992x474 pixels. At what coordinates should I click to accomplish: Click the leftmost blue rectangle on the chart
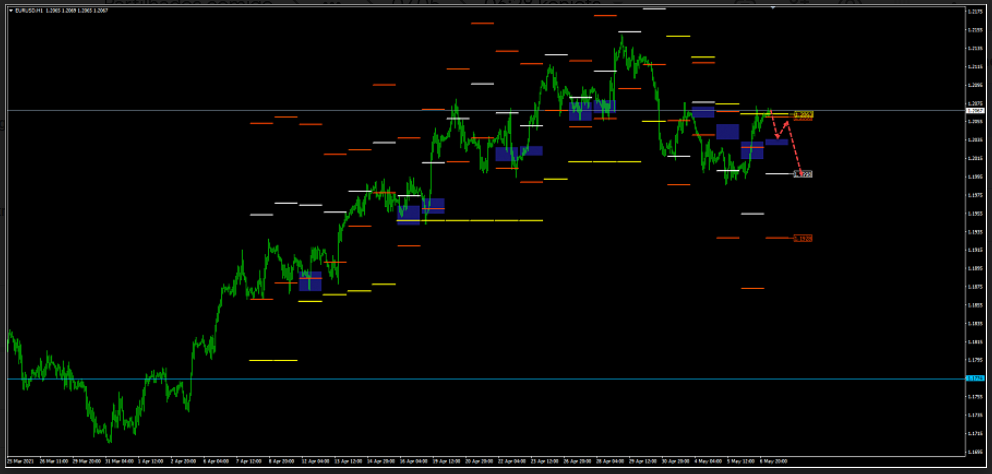[x=310, y=281]
